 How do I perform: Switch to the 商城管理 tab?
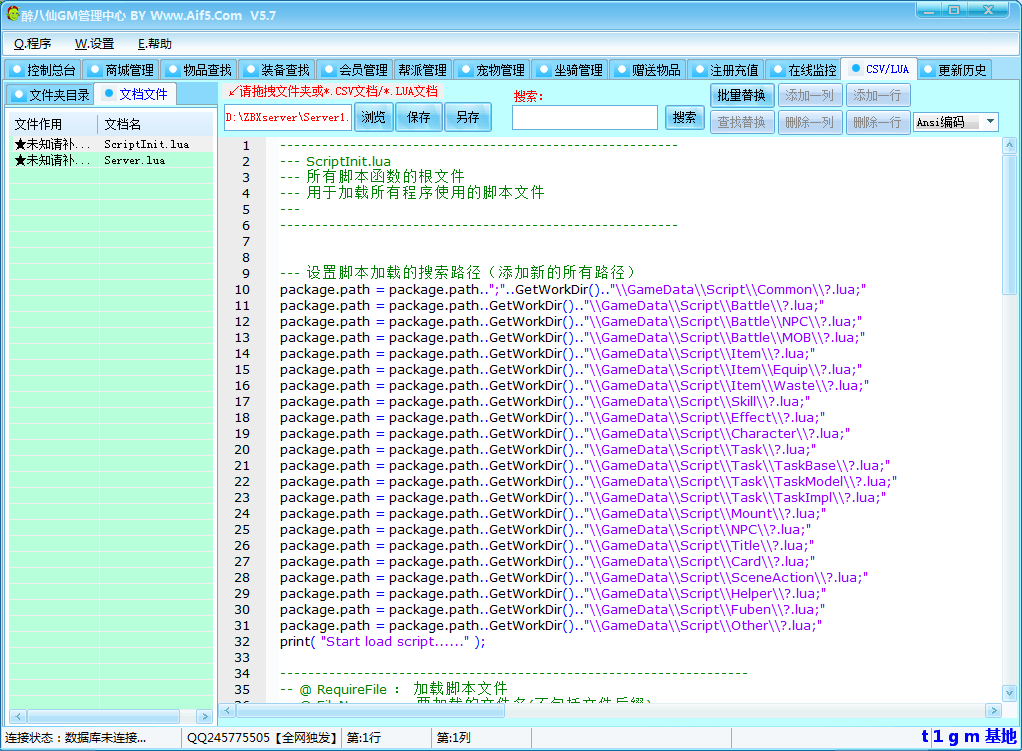[121, 70]
